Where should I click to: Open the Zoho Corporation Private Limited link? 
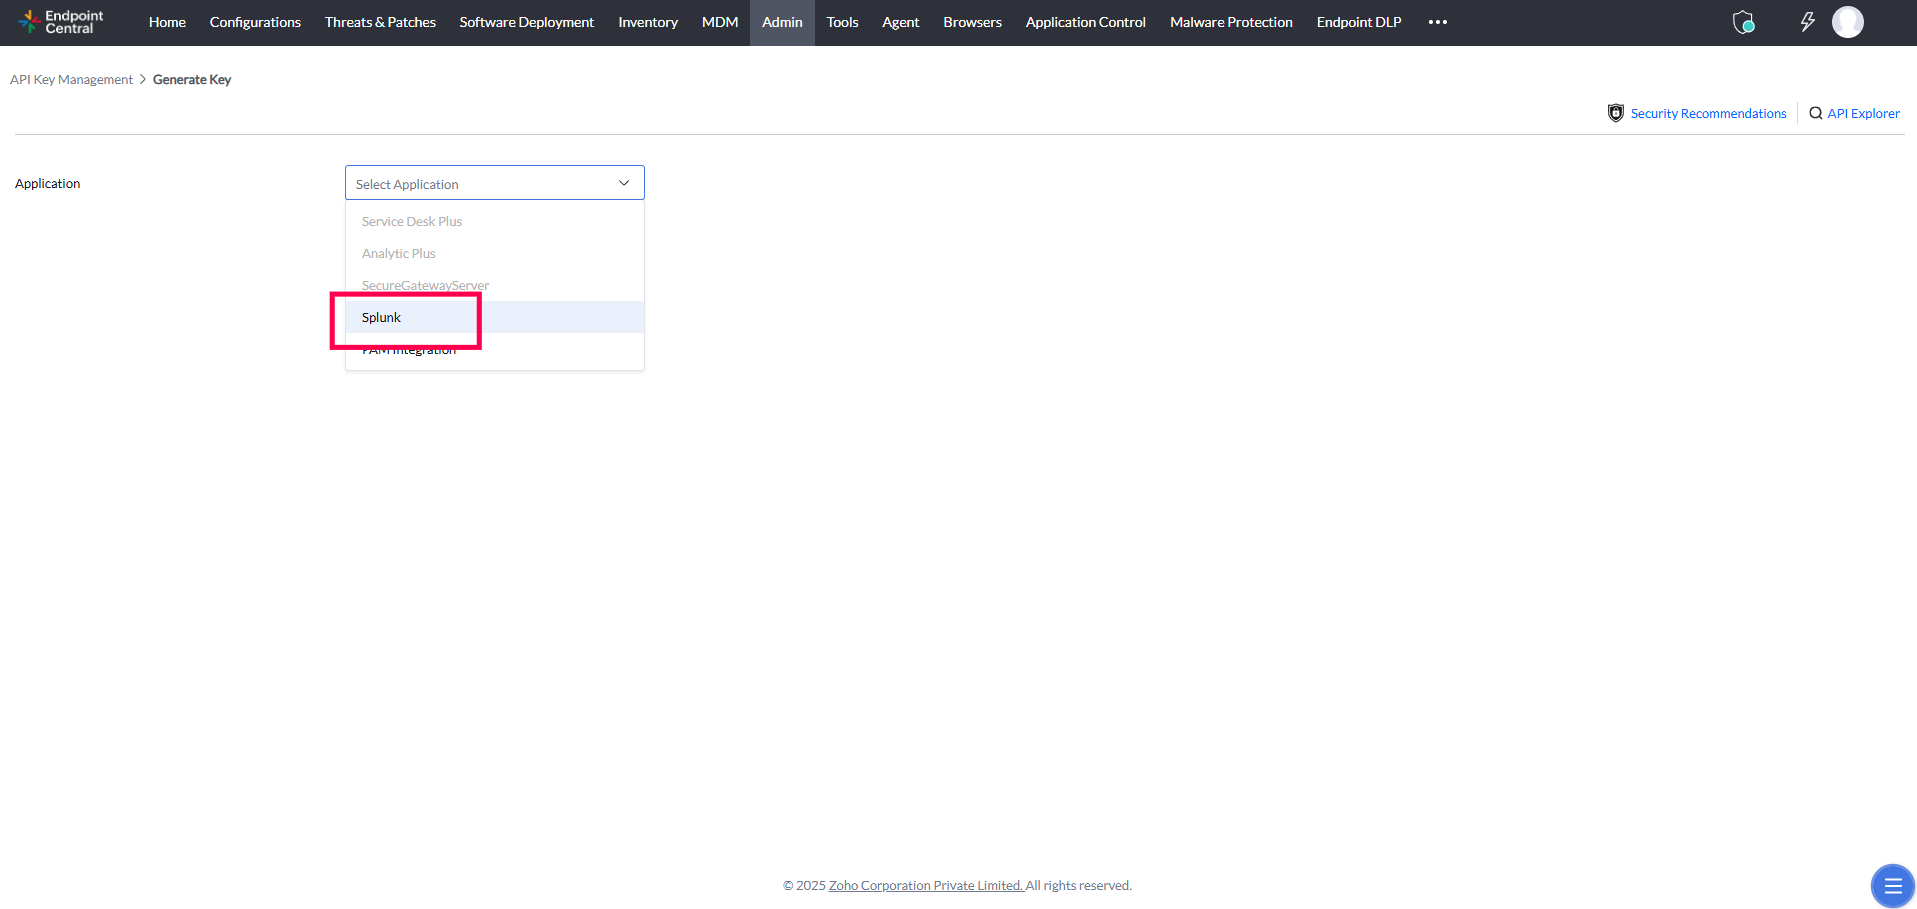point(925,885)
